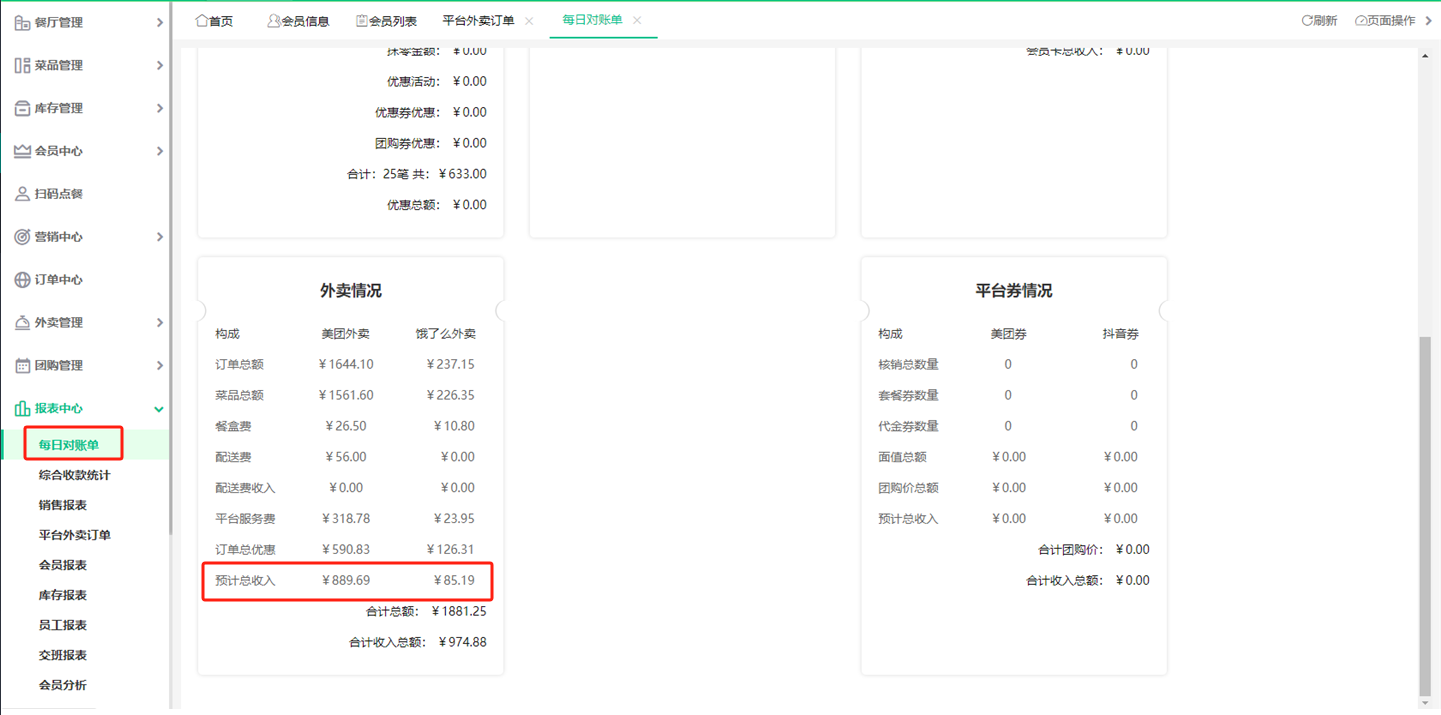Click the 报表中心 bar chart icon
The image size is (1441, 715).
(20, 408)
